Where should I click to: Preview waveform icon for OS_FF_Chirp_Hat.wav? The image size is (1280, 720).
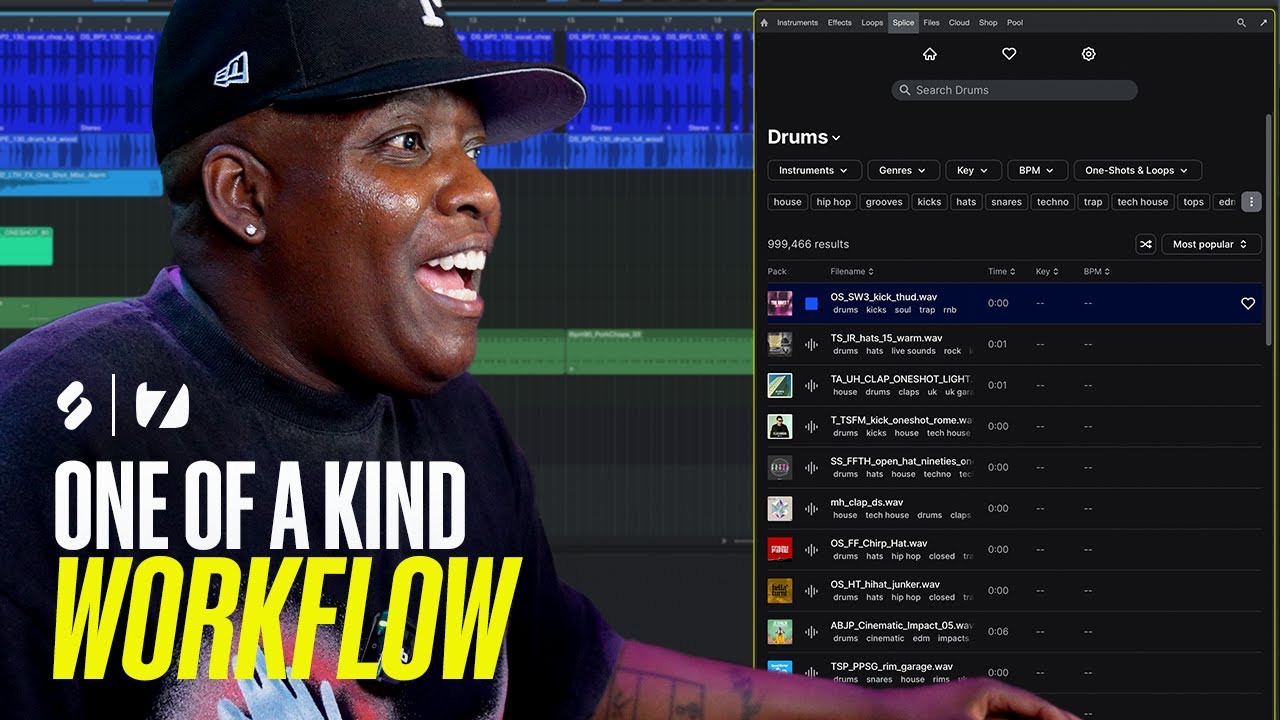(x=811, y=549)
